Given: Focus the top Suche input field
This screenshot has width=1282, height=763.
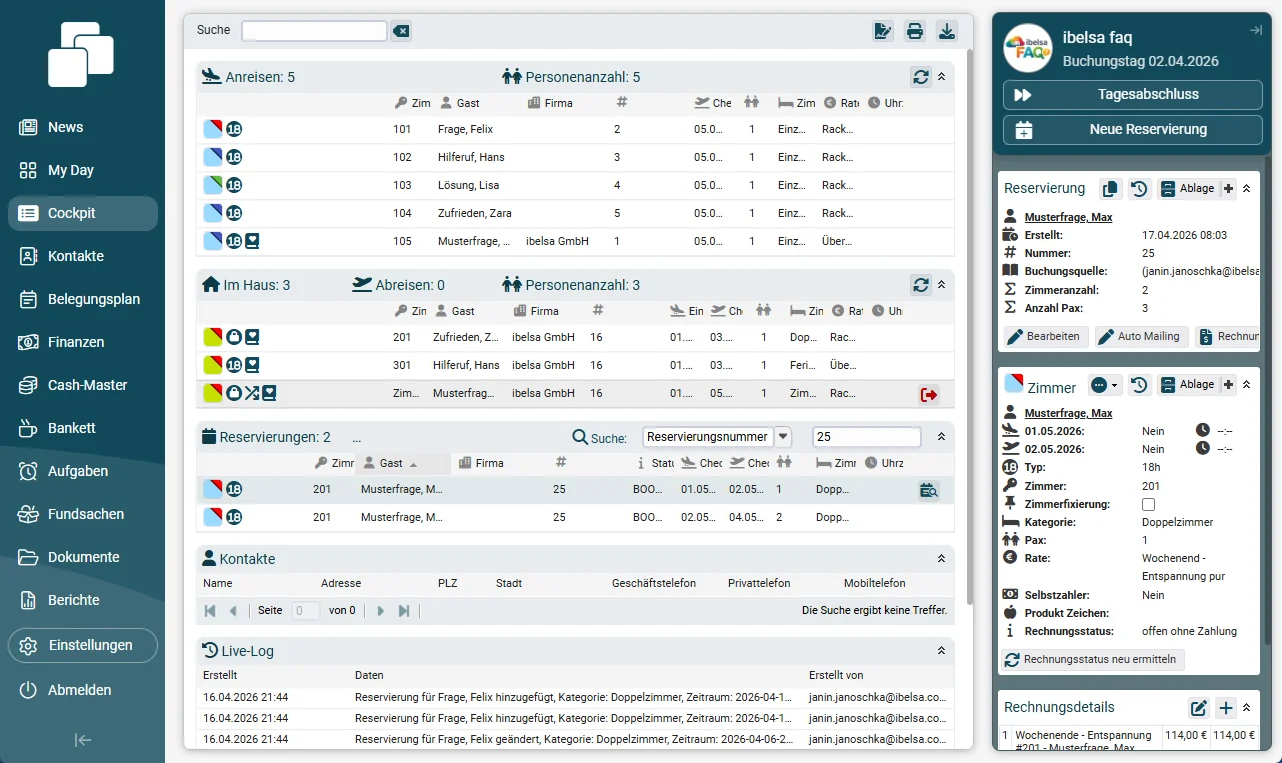Looking at the screenshot, I should 314,31.
